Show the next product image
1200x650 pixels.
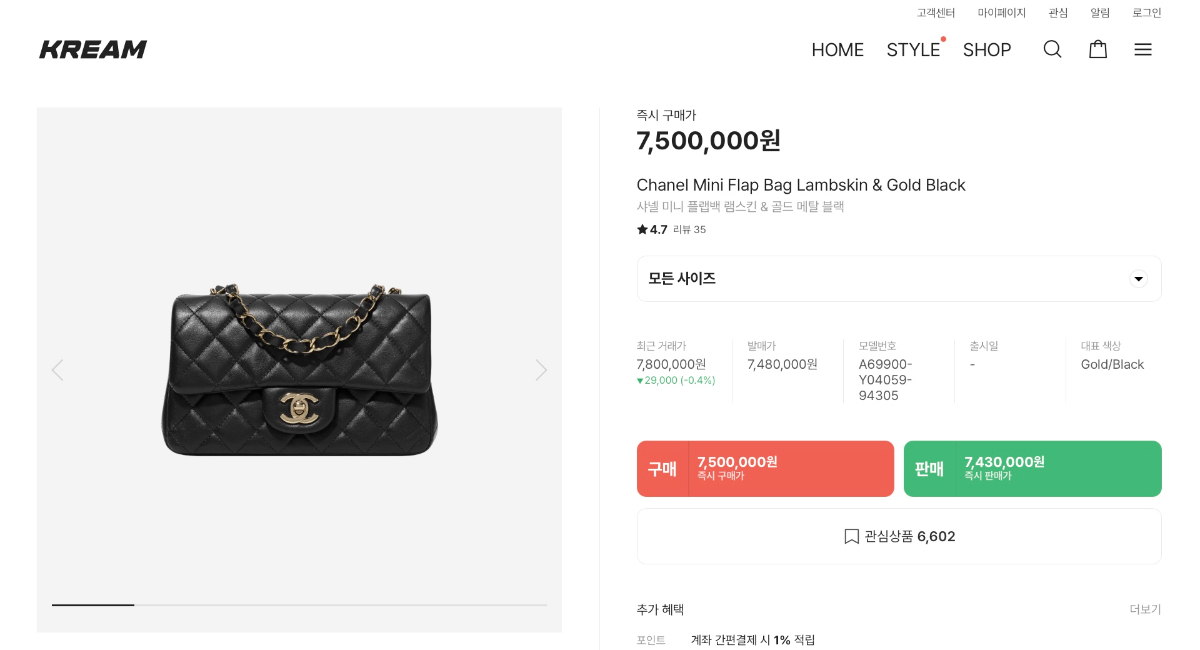click(x=541, y=370)
